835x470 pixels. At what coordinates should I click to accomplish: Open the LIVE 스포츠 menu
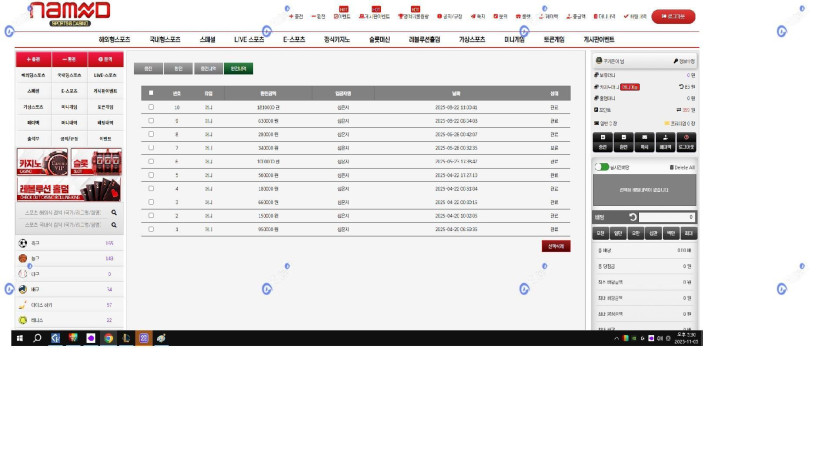pos(249,40)
